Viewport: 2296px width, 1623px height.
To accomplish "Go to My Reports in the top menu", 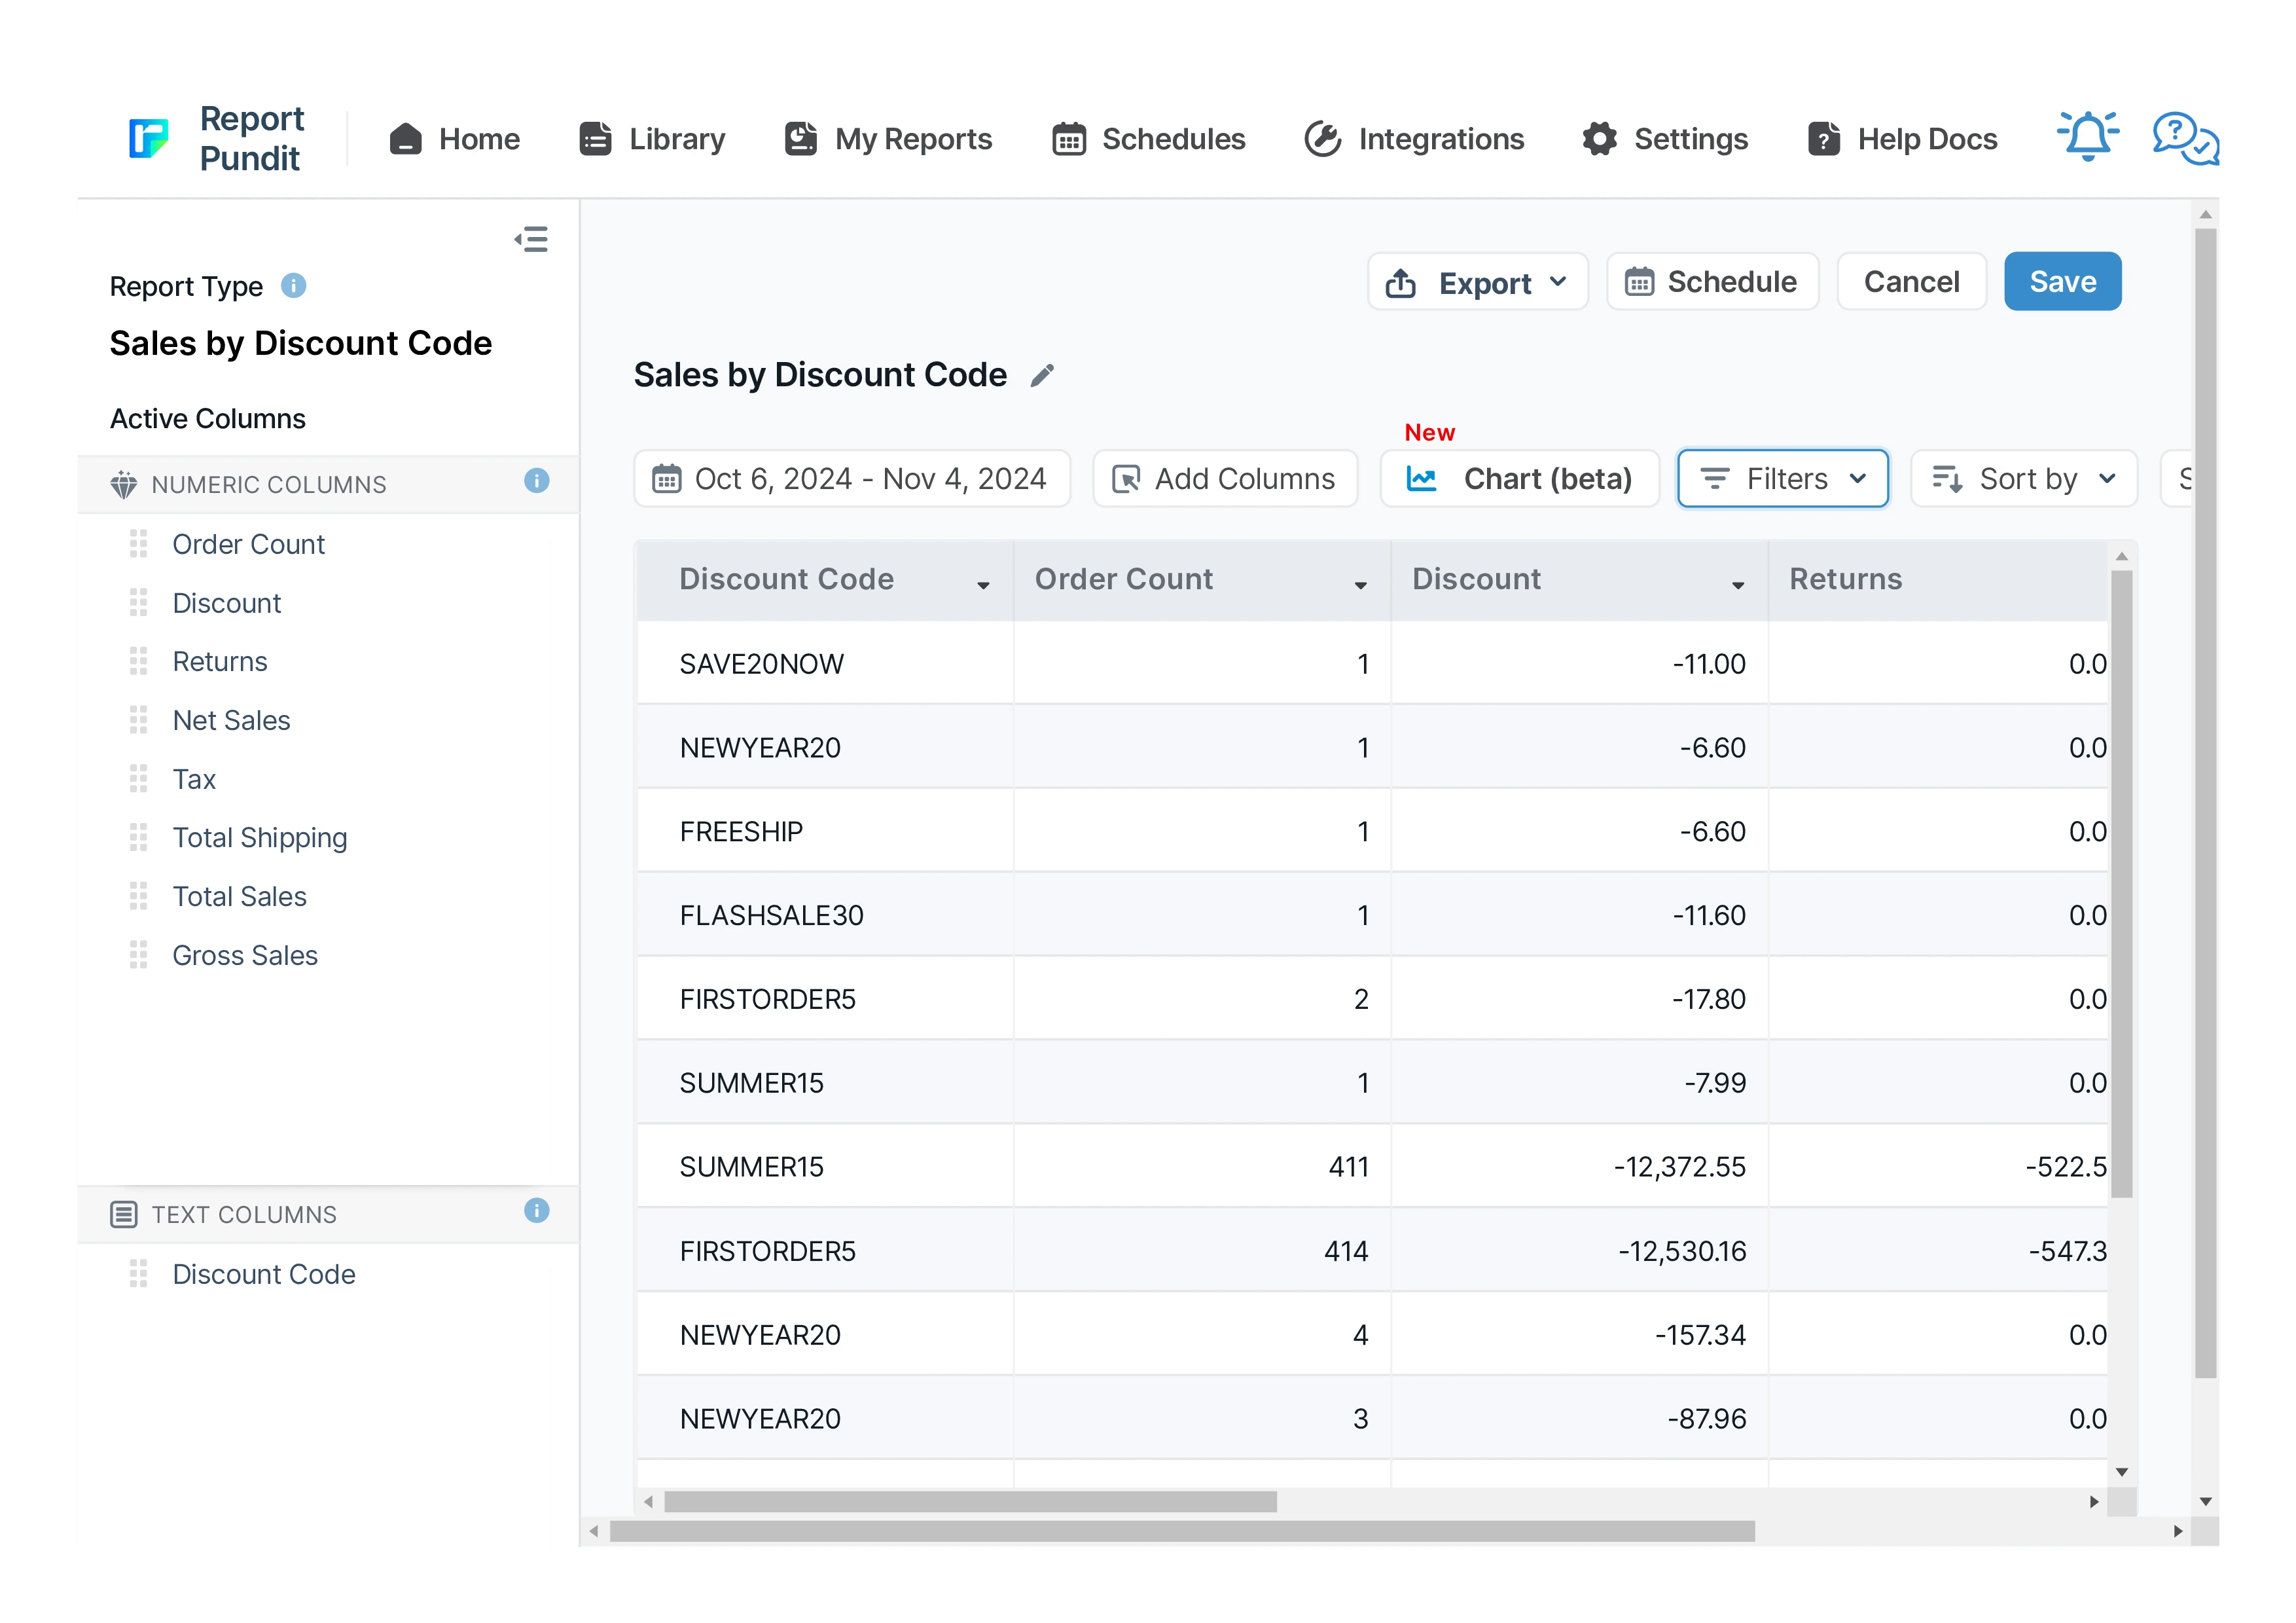I will click(x=888, y=139).
